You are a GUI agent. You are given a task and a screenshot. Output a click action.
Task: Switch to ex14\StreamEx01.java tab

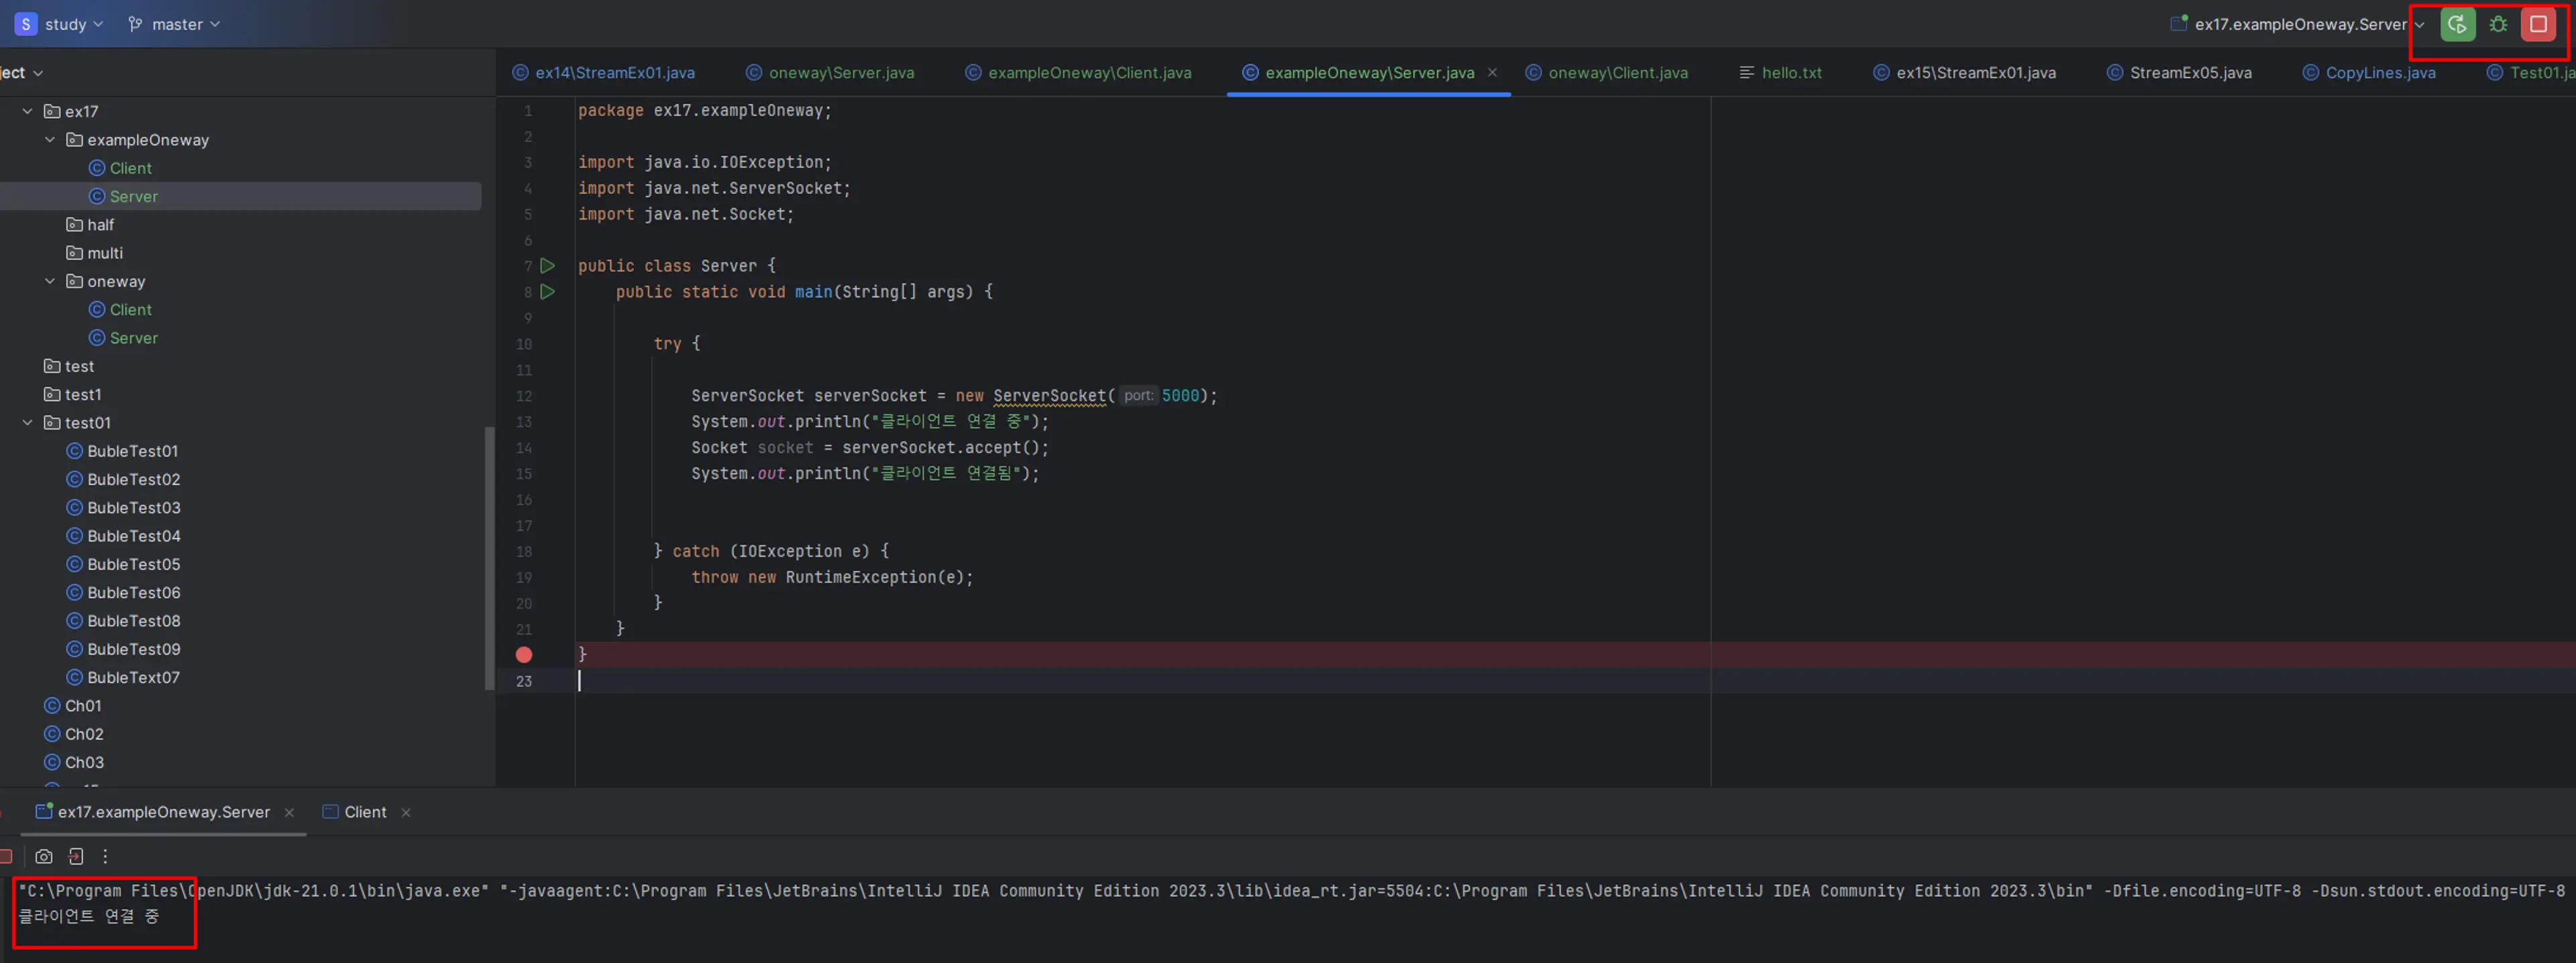604,73
